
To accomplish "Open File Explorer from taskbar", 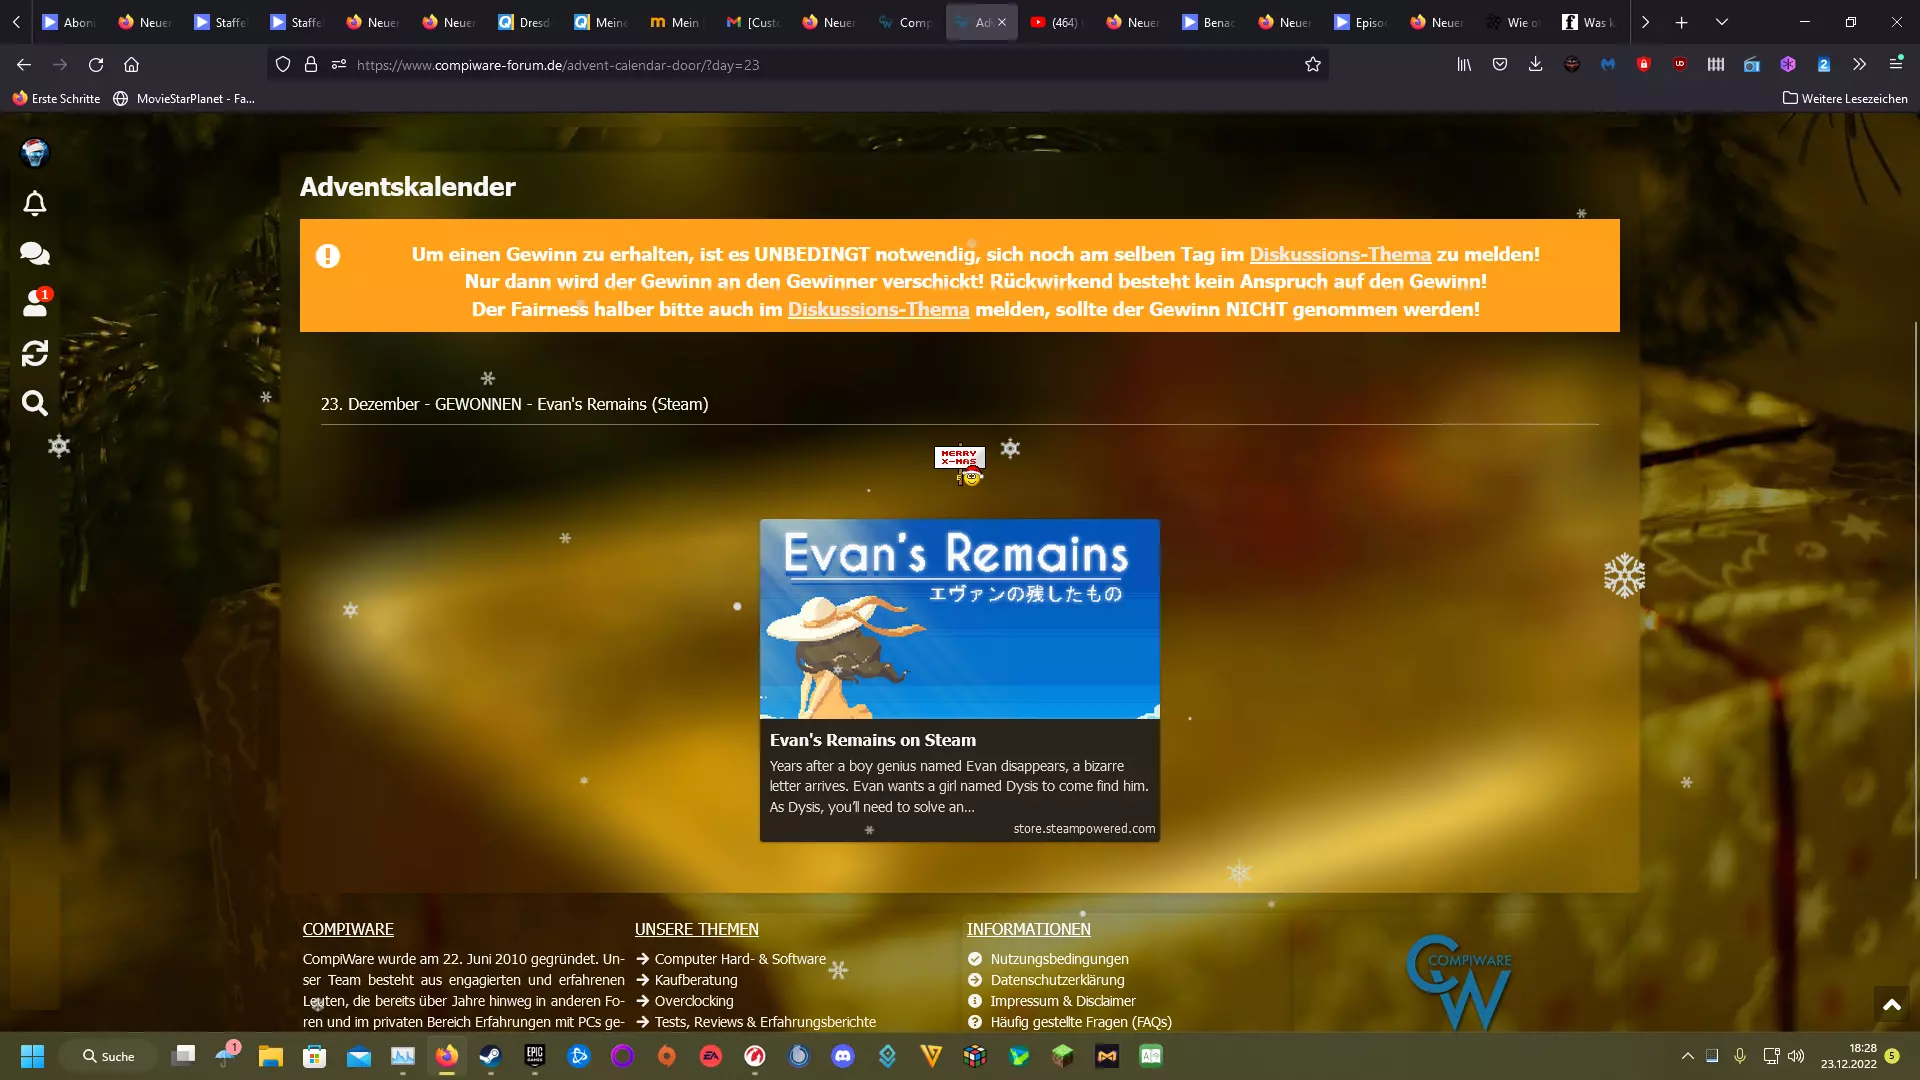I will point(270,1056).
